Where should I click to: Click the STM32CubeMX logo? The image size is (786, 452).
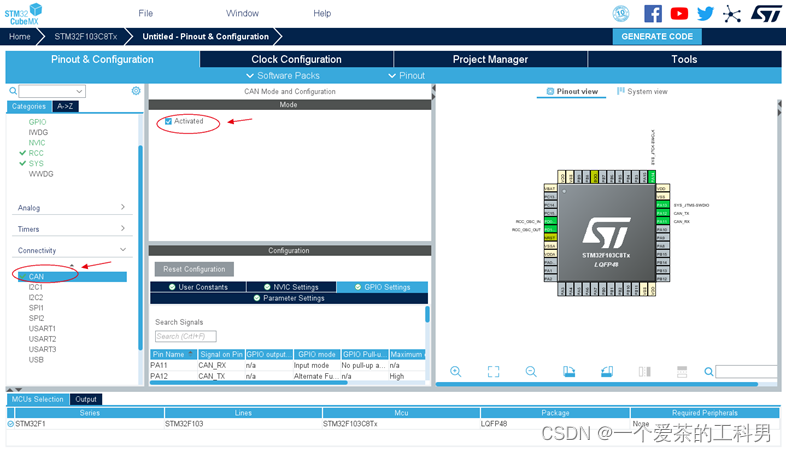pyautogui.click(x=24, y=14)
